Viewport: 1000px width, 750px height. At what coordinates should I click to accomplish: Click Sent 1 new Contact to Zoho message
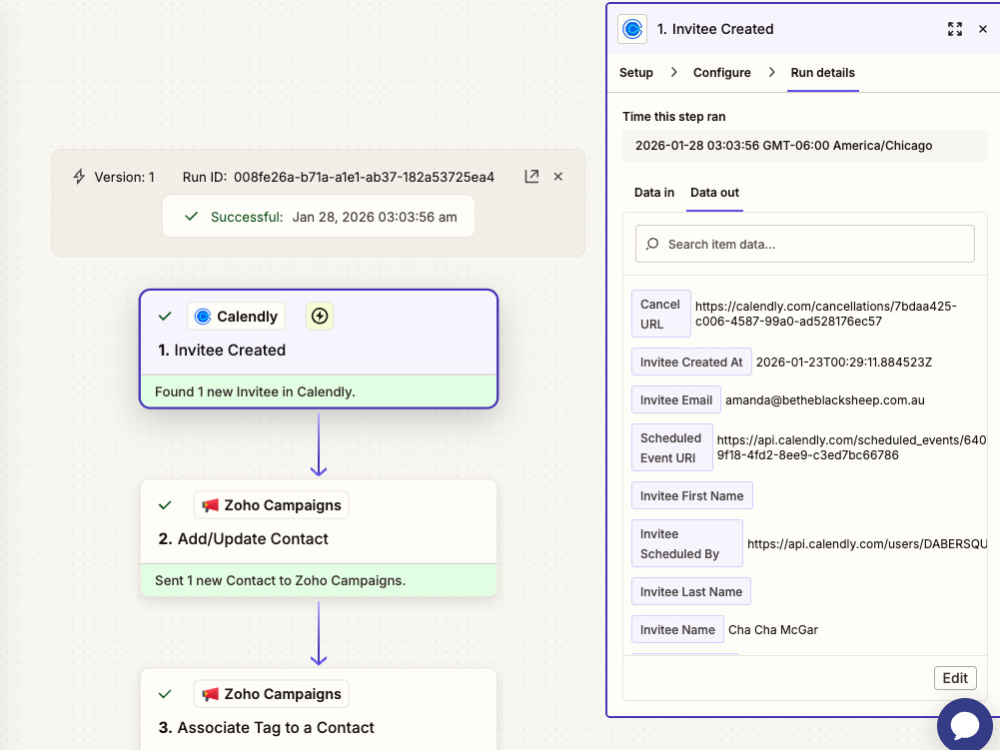(x=280, y=580)
